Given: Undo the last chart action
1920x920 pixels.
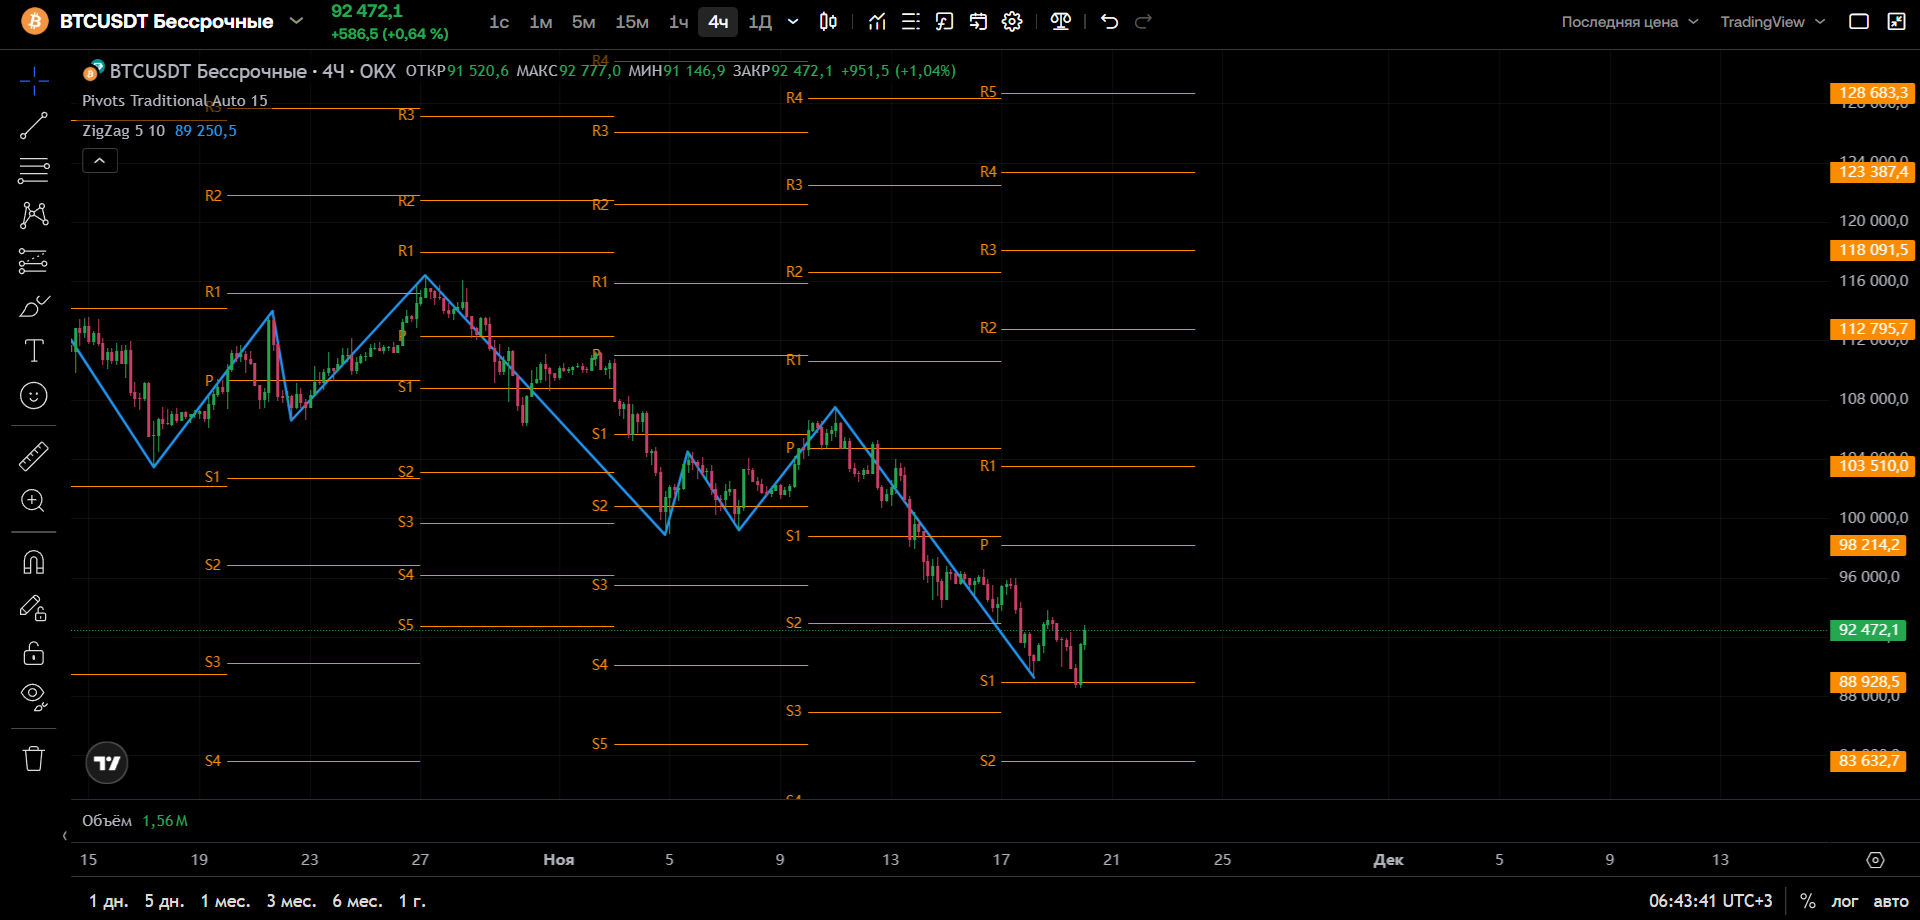Looking at the screenshot, I should (x=1109, y=22).
